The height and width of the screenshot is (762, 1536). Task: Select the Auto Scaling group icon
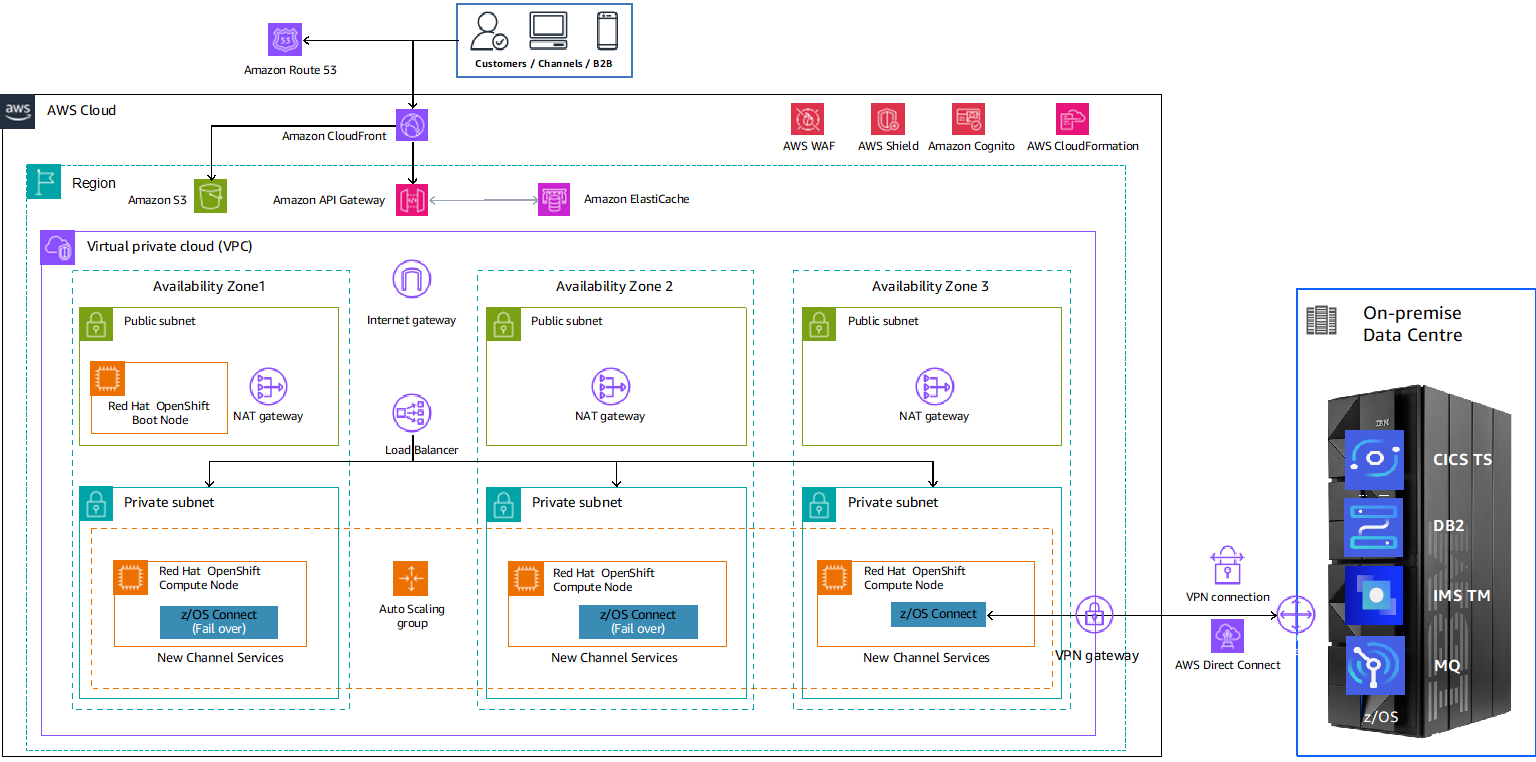tap(411, 577)
